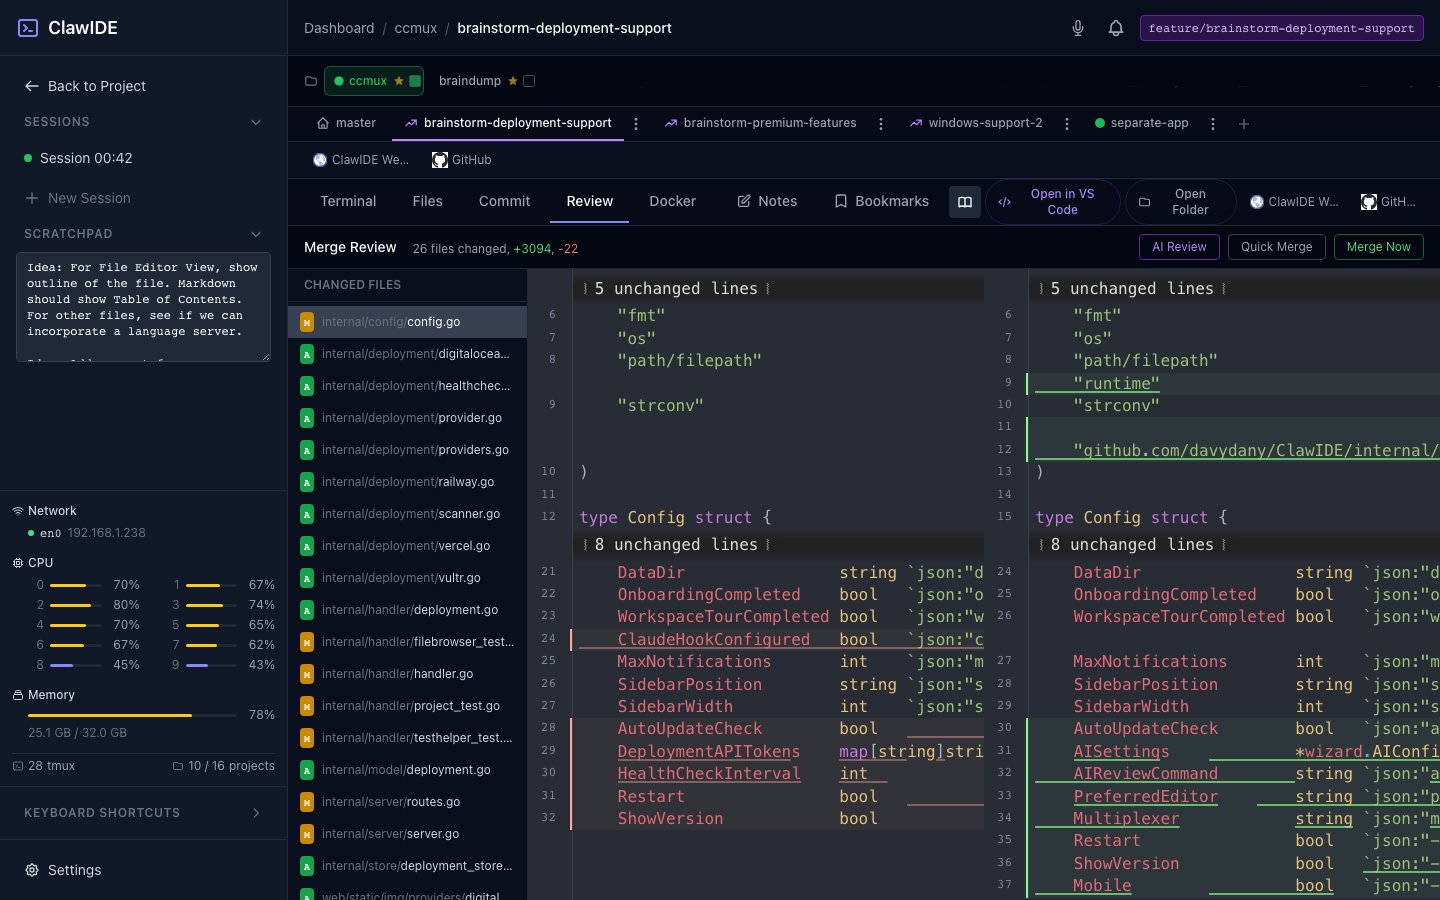
Task: Check the braindump project checkbox
Action: pos(529,81)
